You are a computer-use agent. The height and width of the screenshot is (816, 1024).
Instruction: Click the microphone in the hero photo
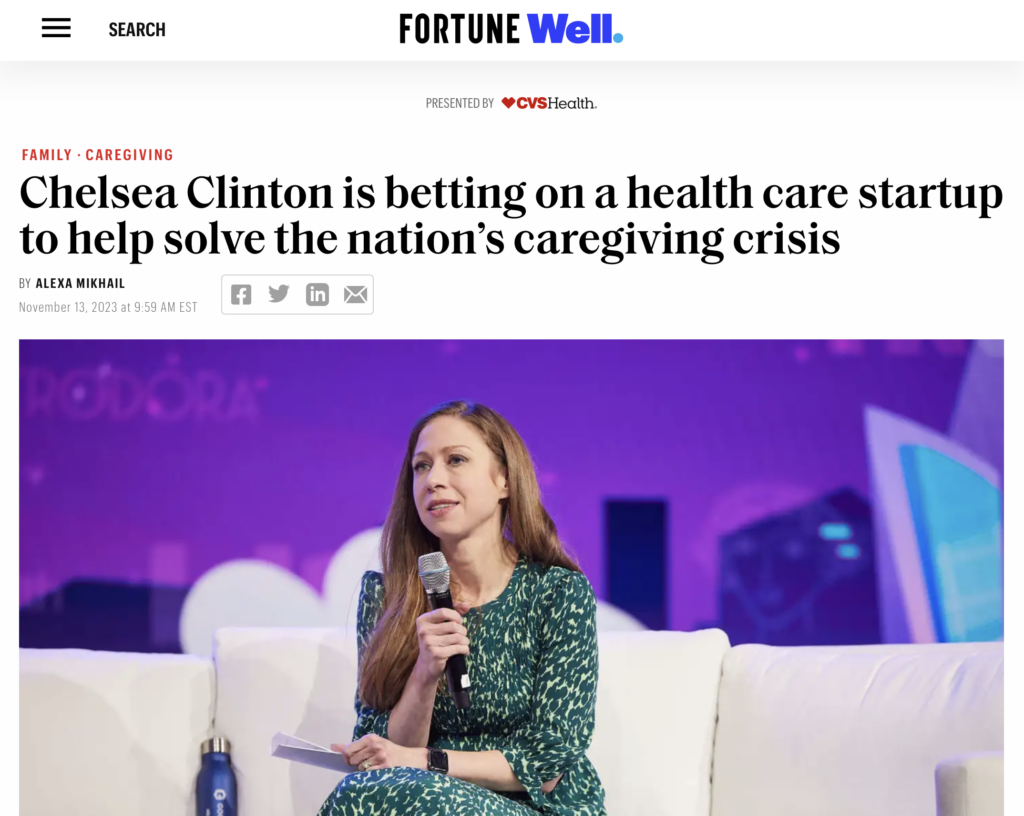[436, 575]
